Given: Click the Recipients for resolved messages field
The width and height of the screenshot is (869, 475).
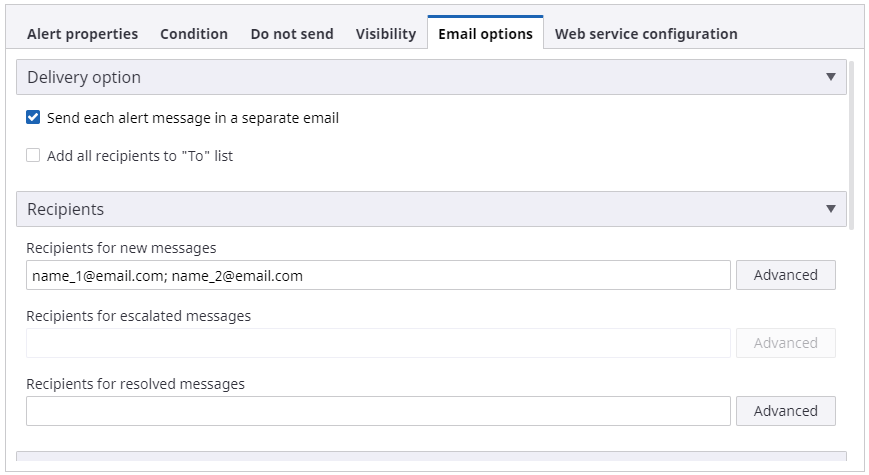Looking at the screenshot, I should pos(378,411).
